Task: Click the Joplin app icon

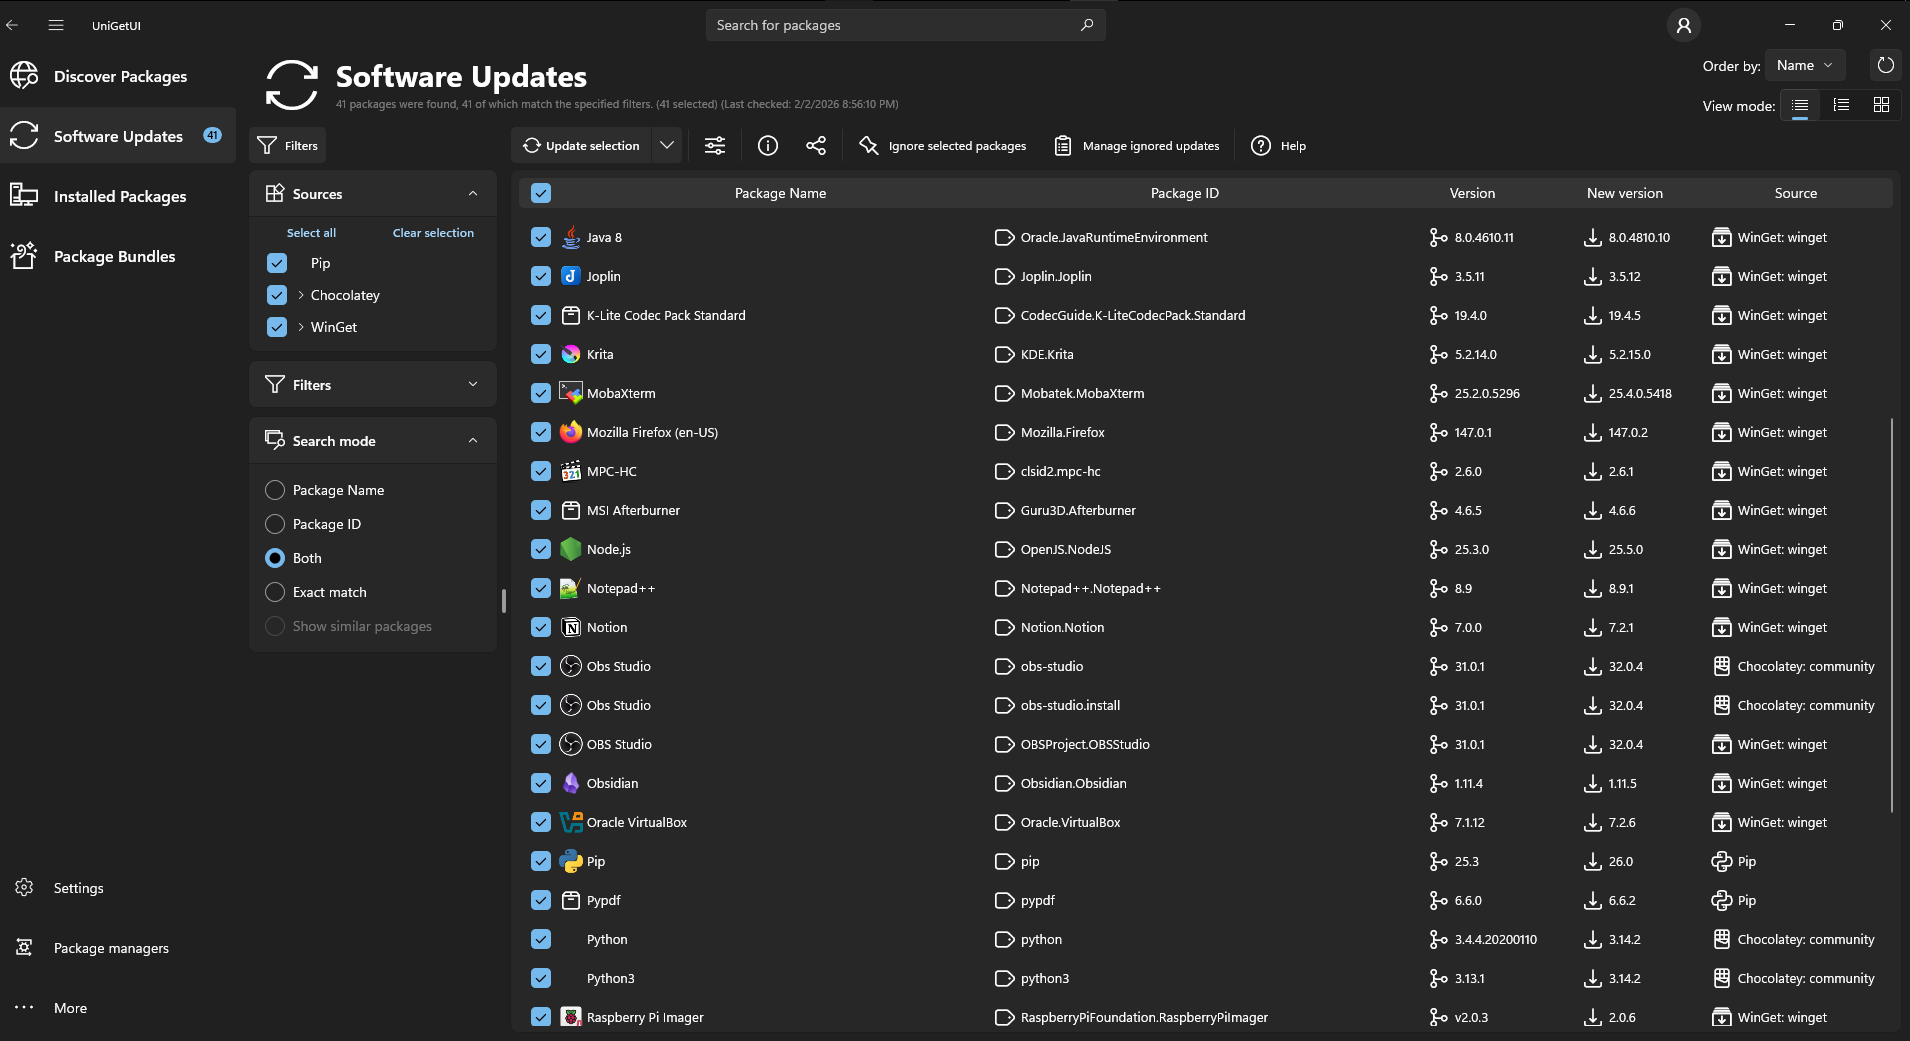Action: (x=571, y=276)
